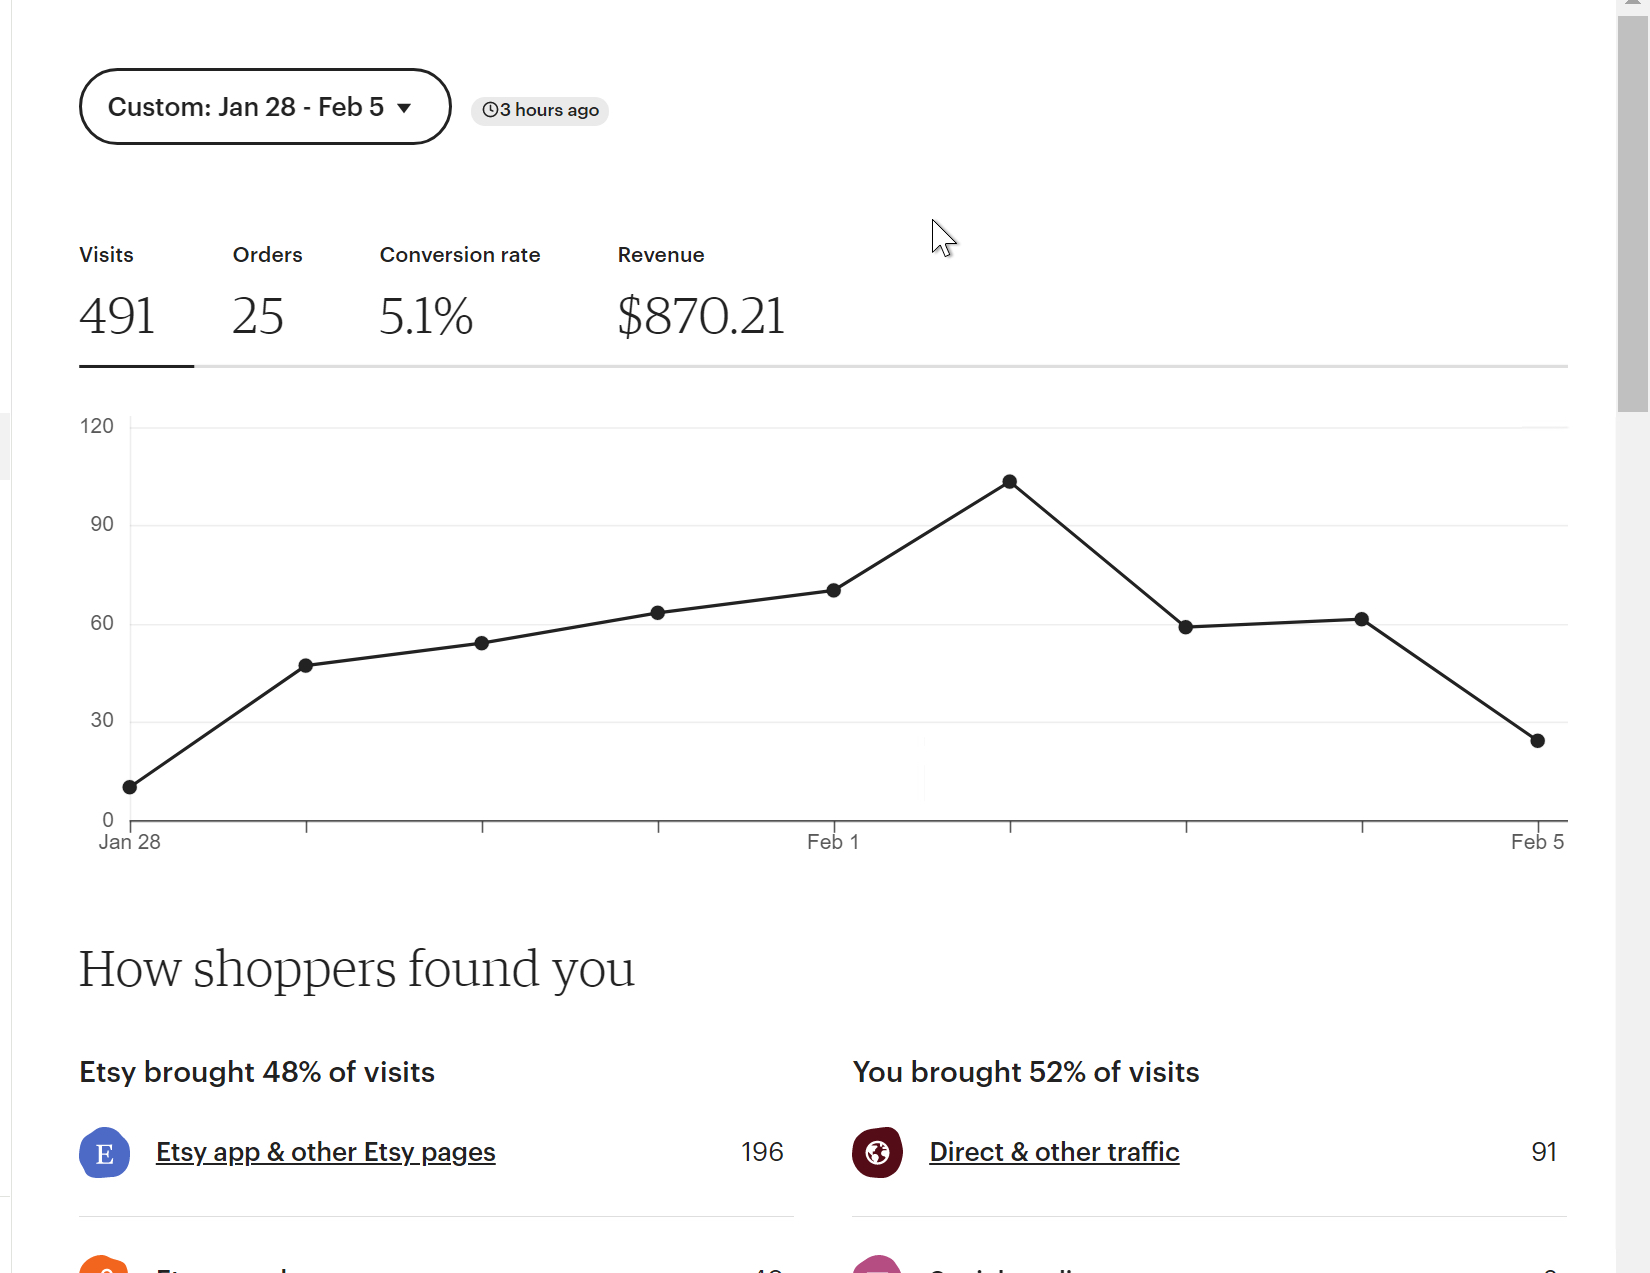The image size is (1650, 1273).
Task: Open Etsy app & other Etsy pages link
Action: [326, 1152]
